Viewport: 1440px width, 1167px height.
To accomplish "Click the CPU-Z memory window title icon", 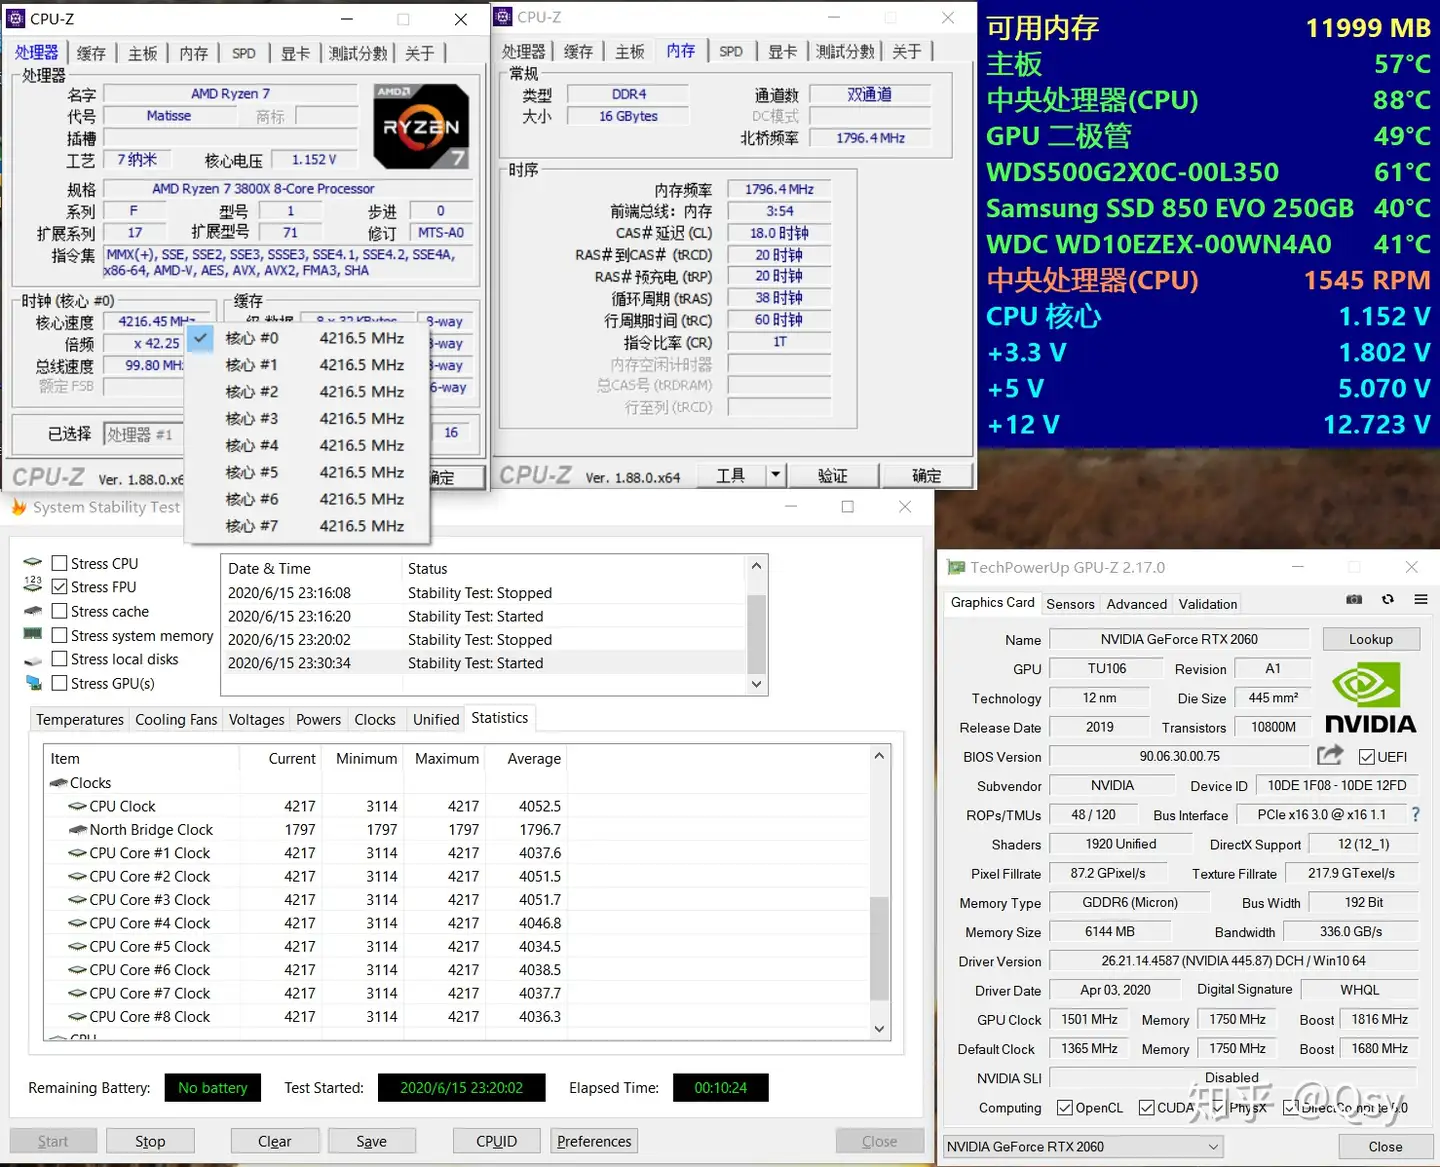I will [503, 17].
